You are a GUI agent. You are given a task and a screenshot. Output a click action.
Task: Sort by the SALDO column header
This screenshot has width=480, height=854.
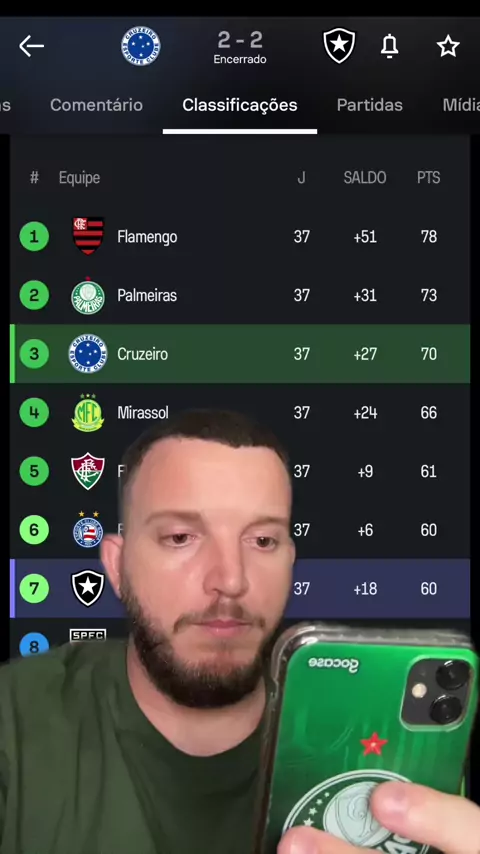[365, 178]
